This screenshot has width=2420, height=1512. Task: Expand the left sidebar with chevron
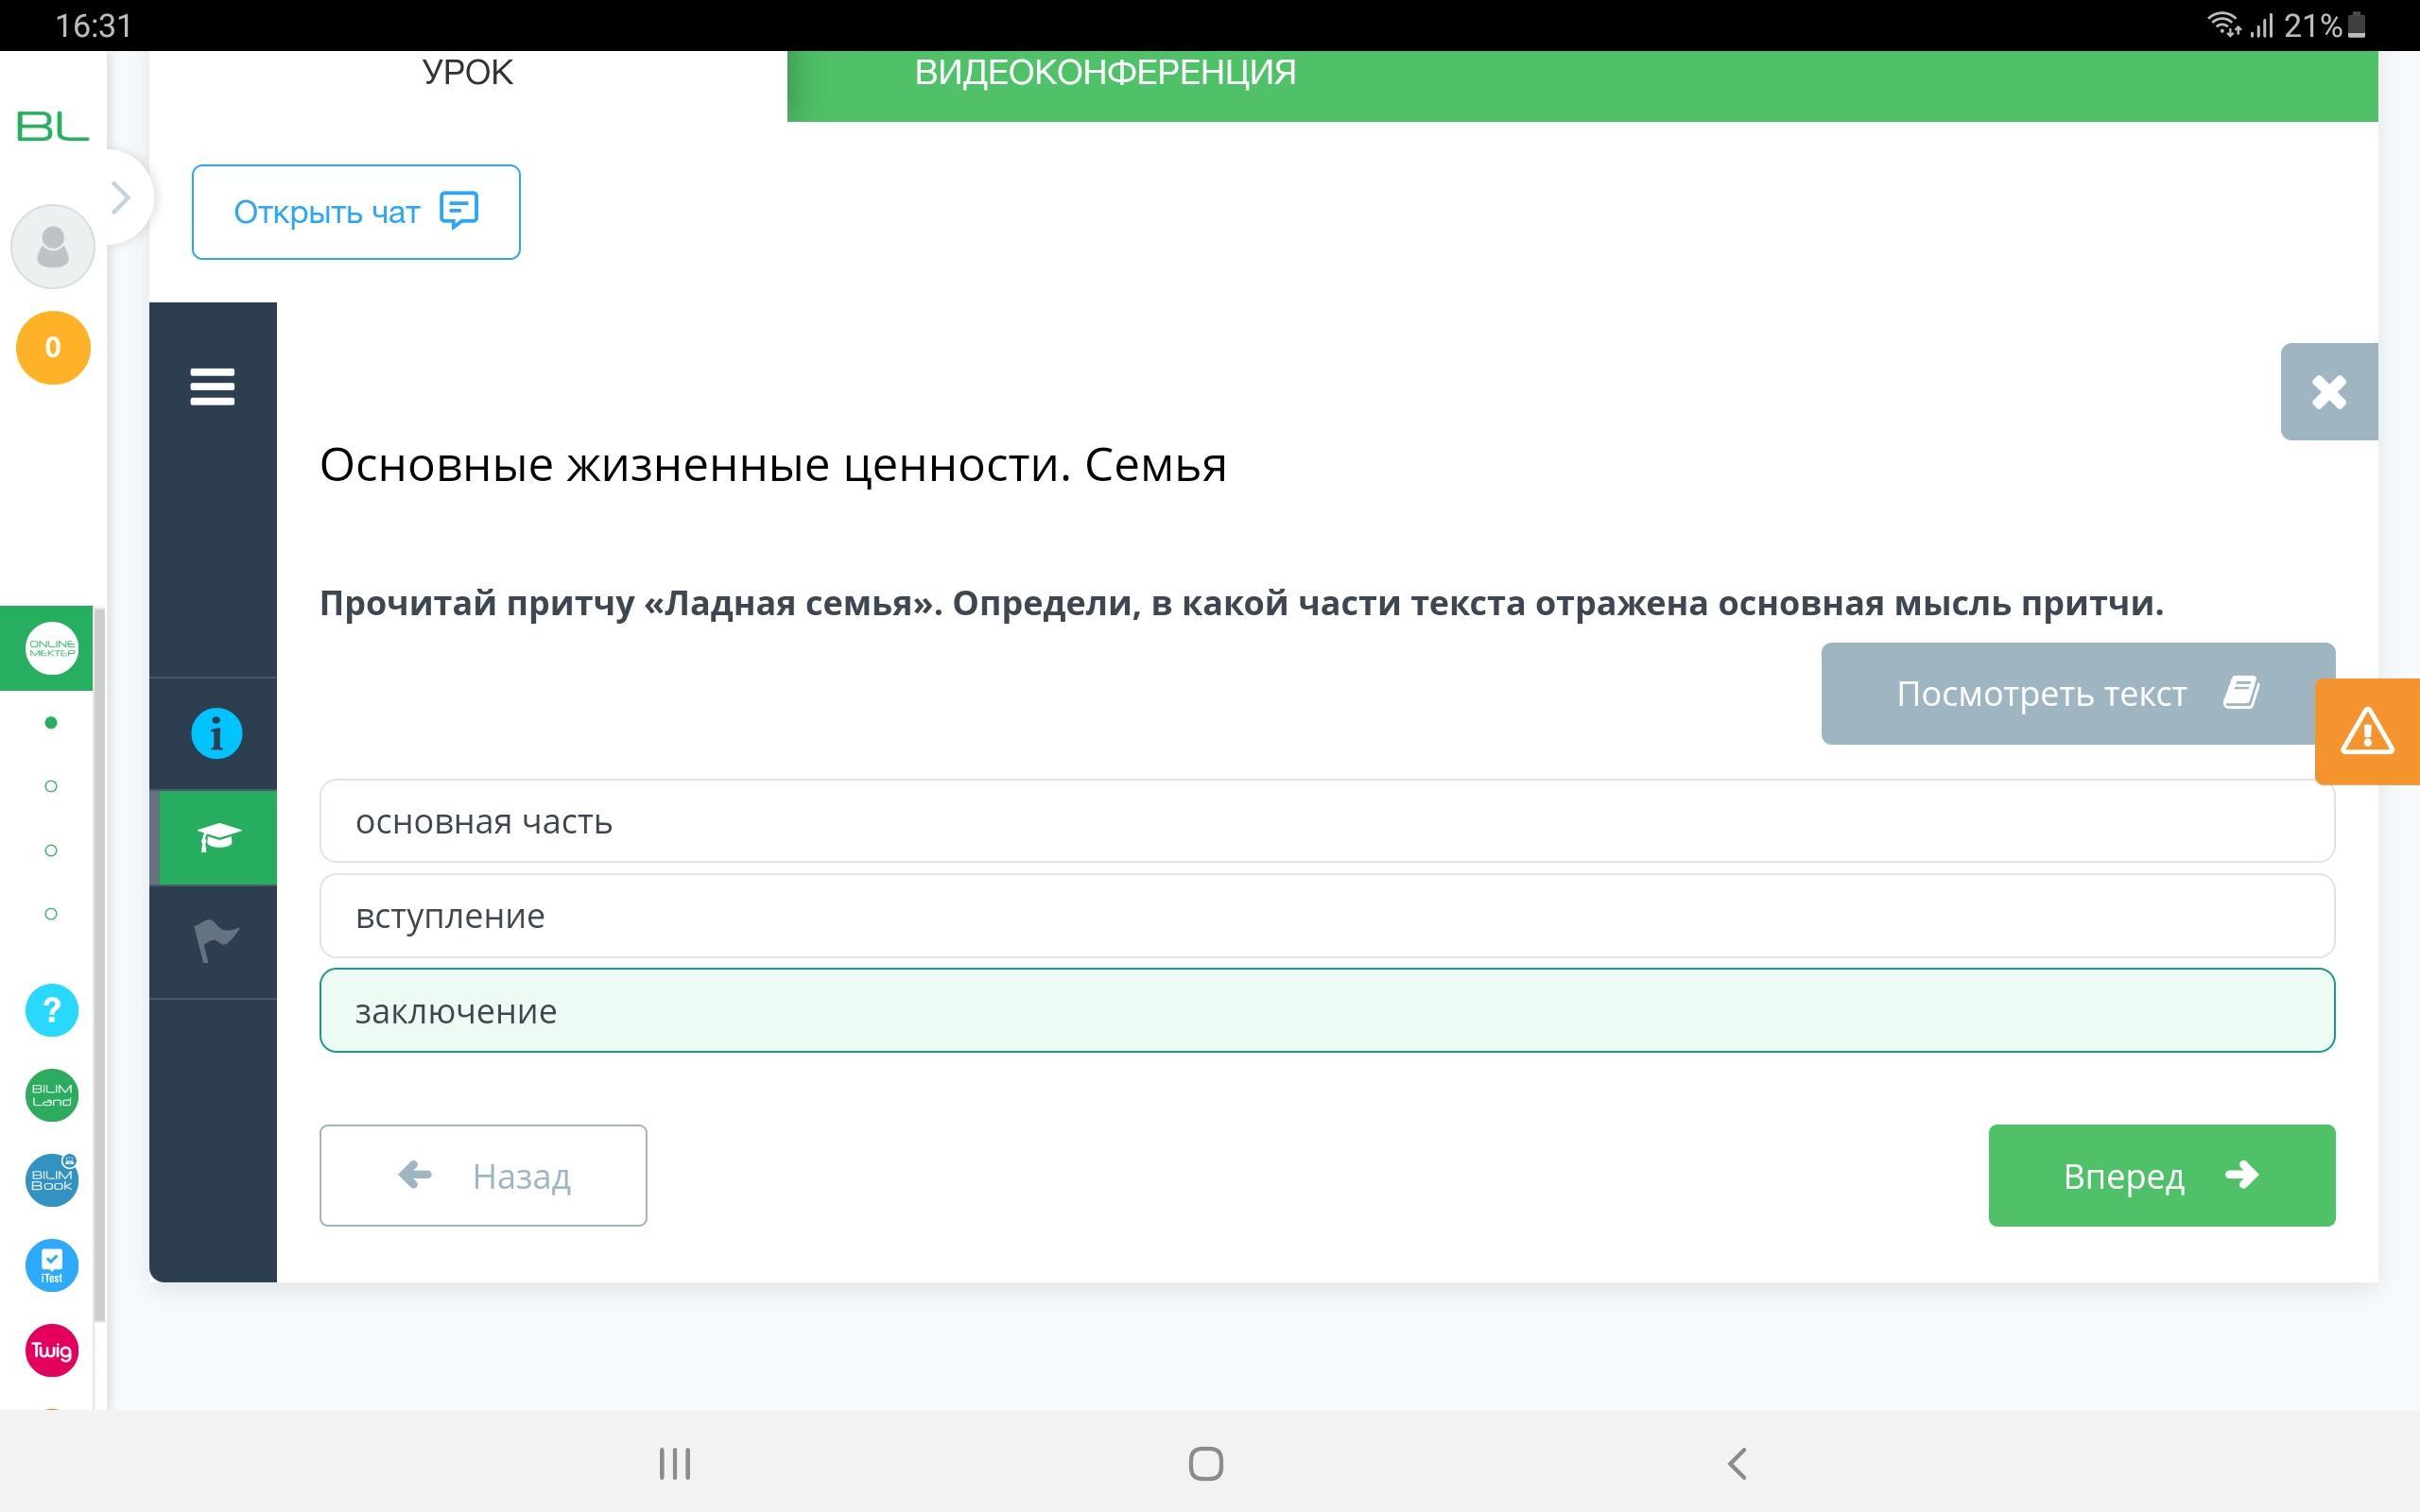coord(122,197)
